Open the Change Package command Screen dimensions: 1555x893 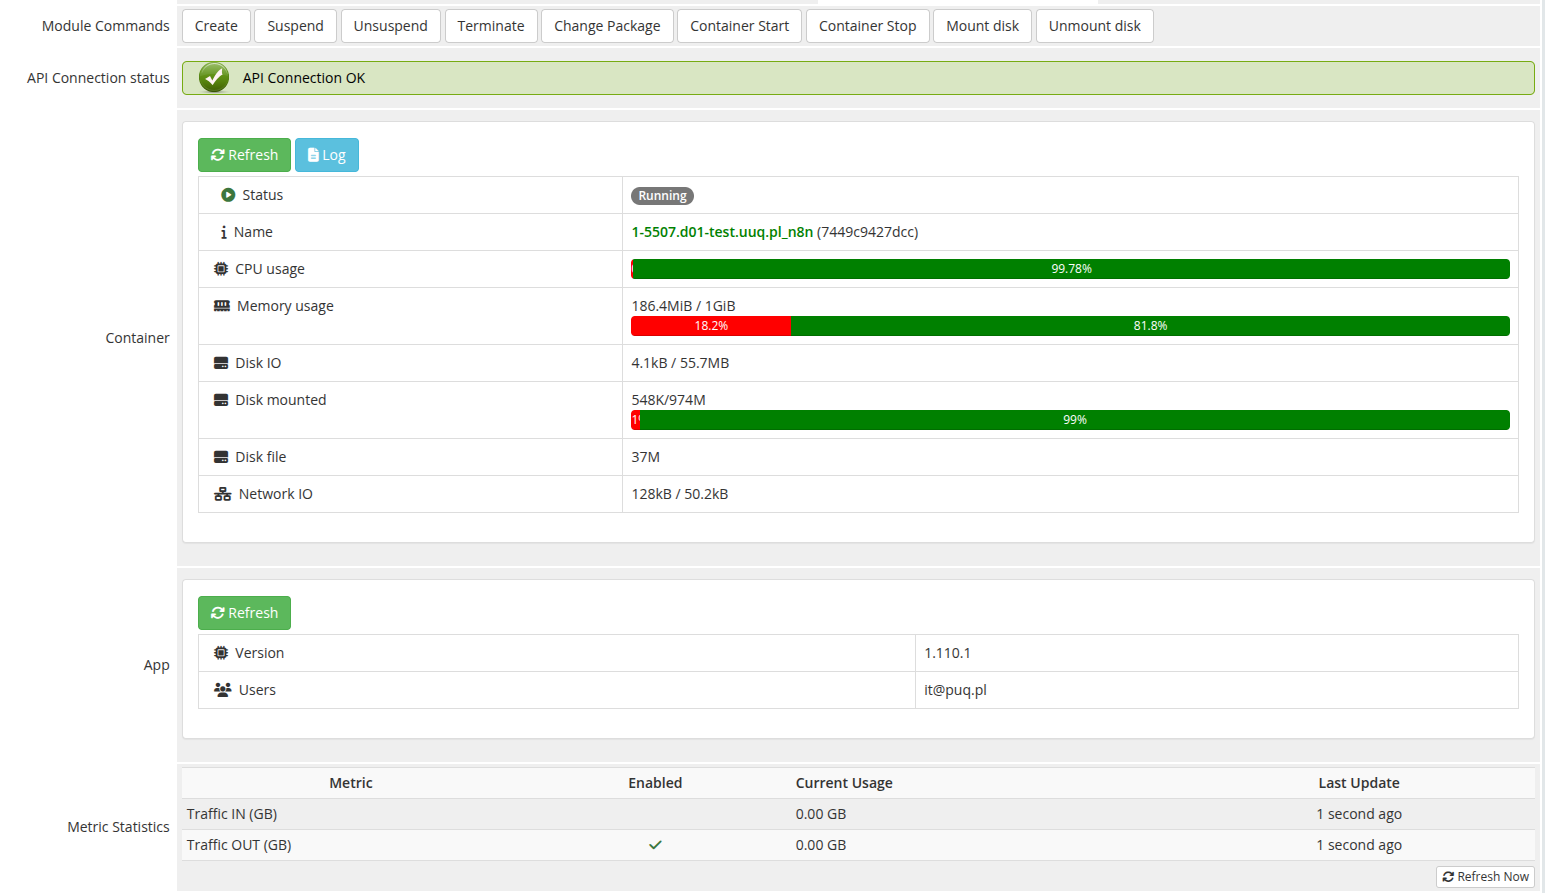coord(607,26)
